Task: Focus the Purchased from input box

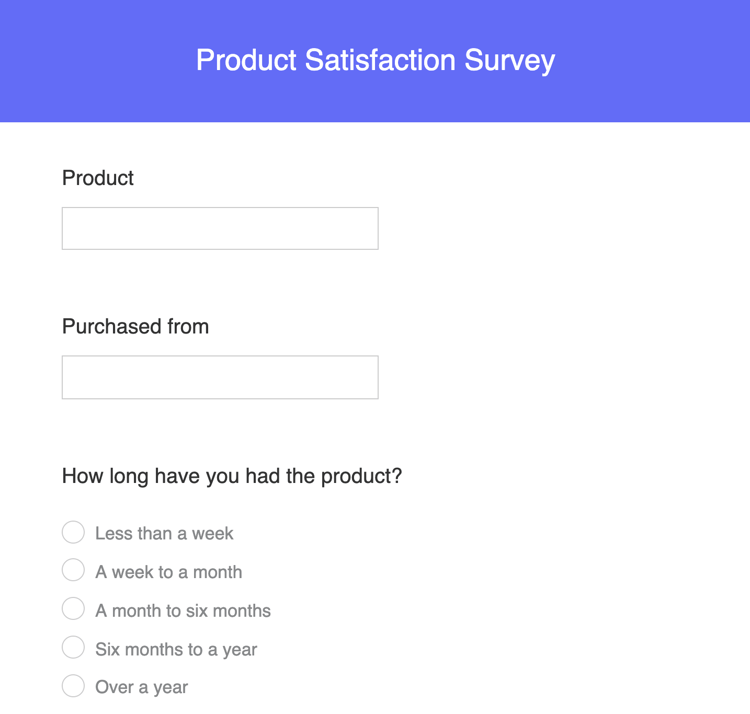Action: coord(220,377)
